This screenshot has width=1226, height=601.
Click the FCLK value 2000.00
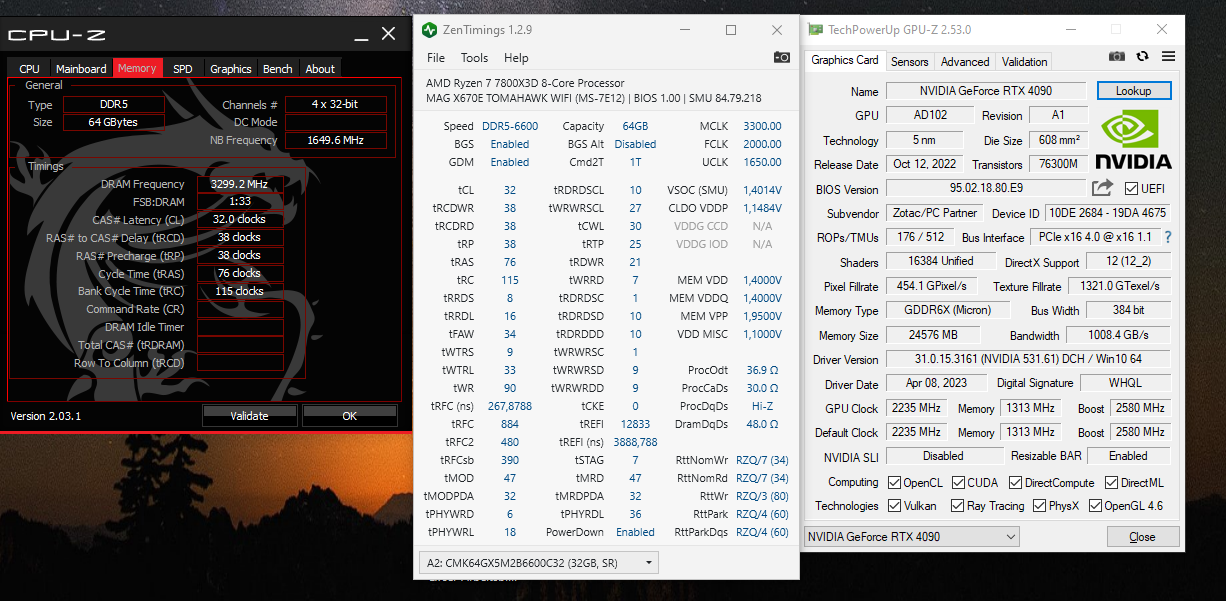click(x=762, y=144)
